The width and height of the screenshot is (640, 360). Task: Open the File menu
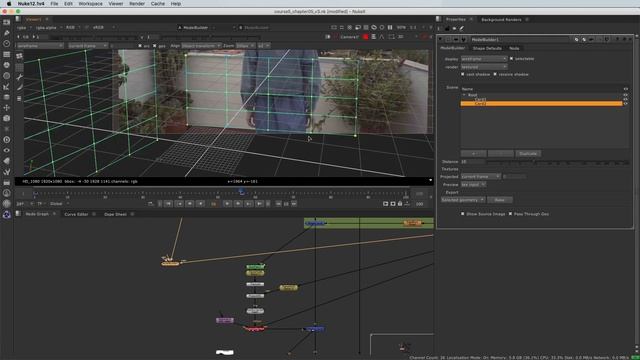click(x=54, y=4)
